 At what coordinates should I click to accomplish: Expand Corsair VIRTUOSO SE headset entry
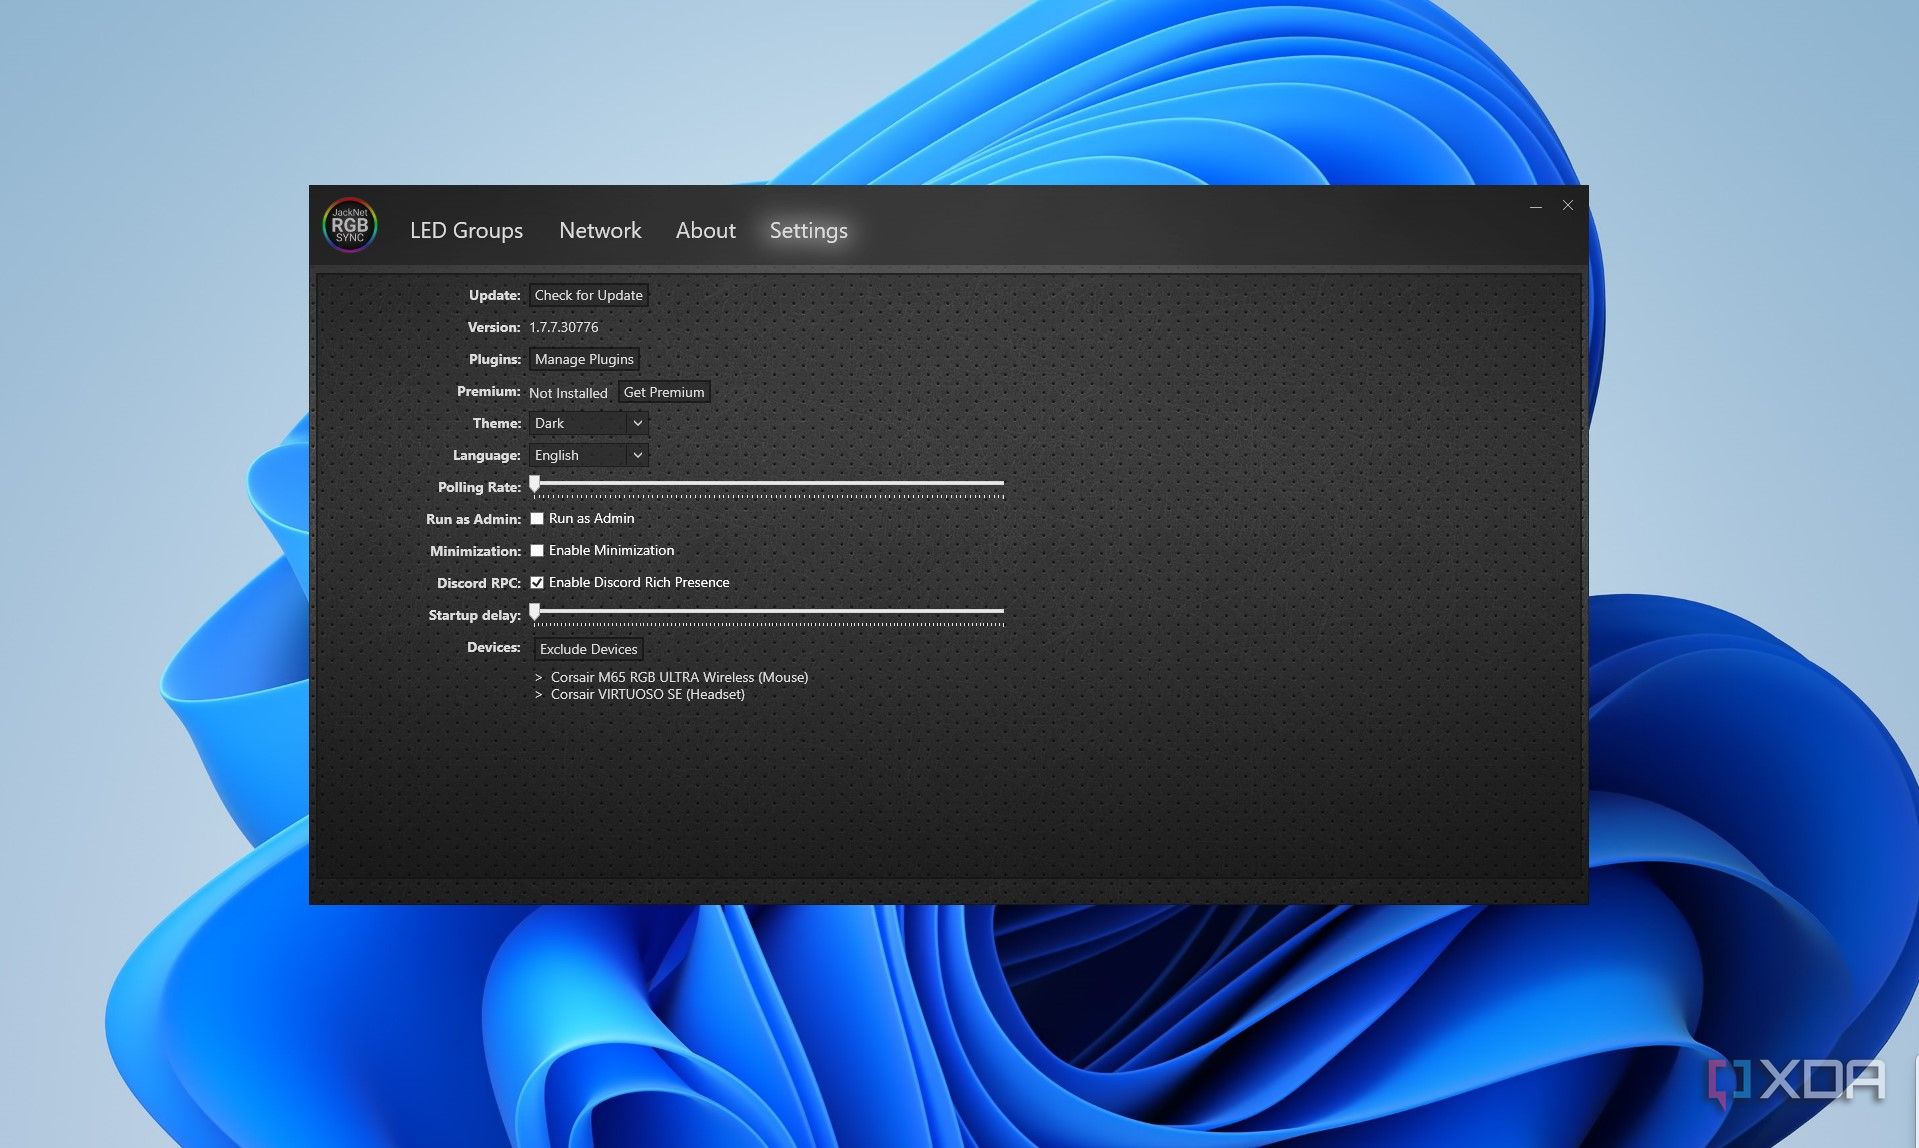click(538, 695)
